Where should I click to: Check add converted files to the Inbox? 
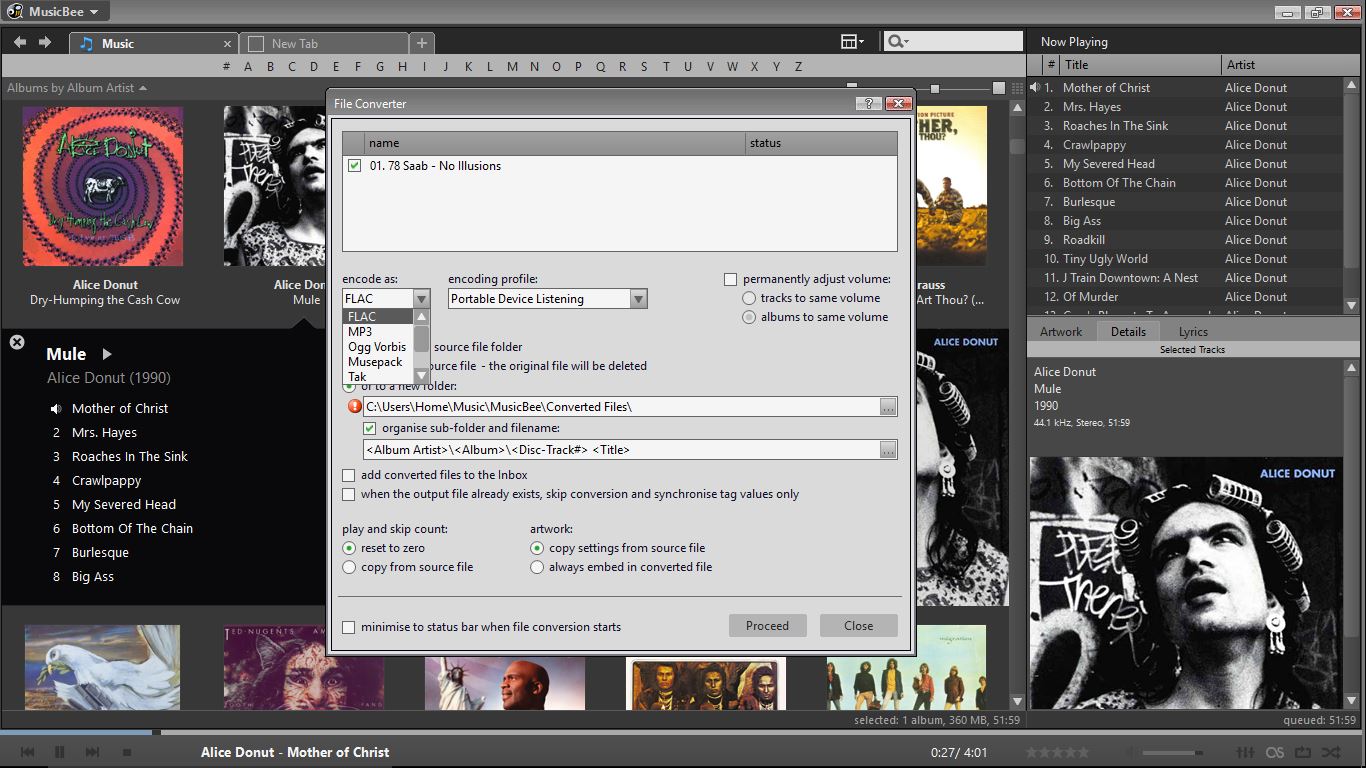349,475
